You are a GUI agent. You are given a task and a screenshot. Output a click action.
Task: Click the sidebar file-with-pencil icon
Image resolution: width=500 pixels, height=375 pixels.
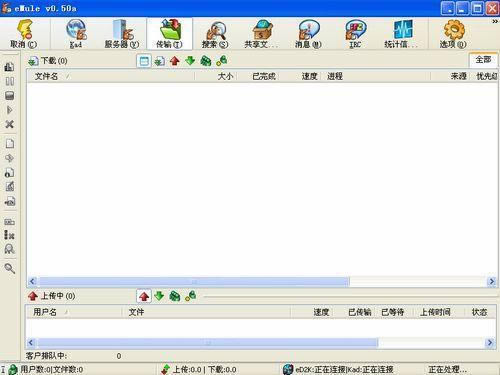click(10, 187)
